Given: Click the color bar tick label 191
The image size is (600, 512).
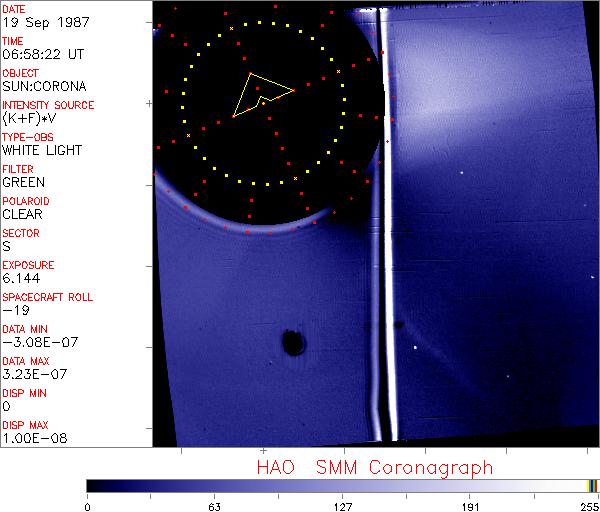Looking at the screenshot, I should pyautogui.click(x=470, y=506).
